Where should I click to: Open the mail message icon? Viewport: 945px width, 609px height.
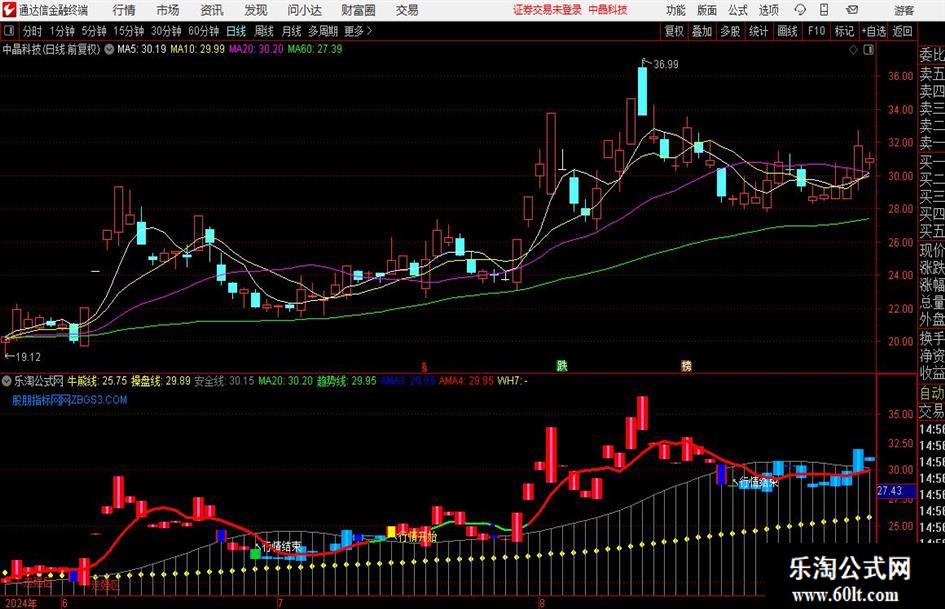pyautogui.click(x=852, y=10)
